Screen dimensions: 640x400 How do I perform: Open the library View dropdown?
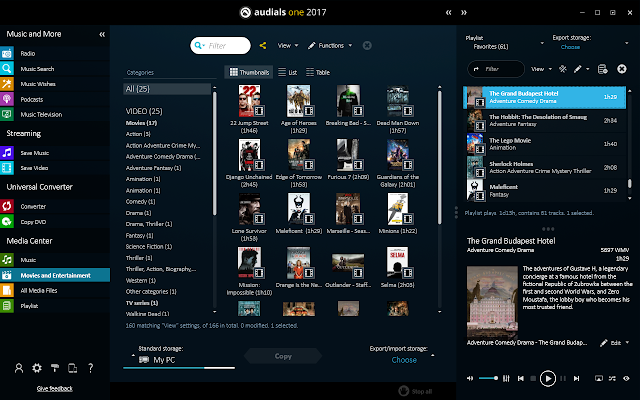(288, 46)
